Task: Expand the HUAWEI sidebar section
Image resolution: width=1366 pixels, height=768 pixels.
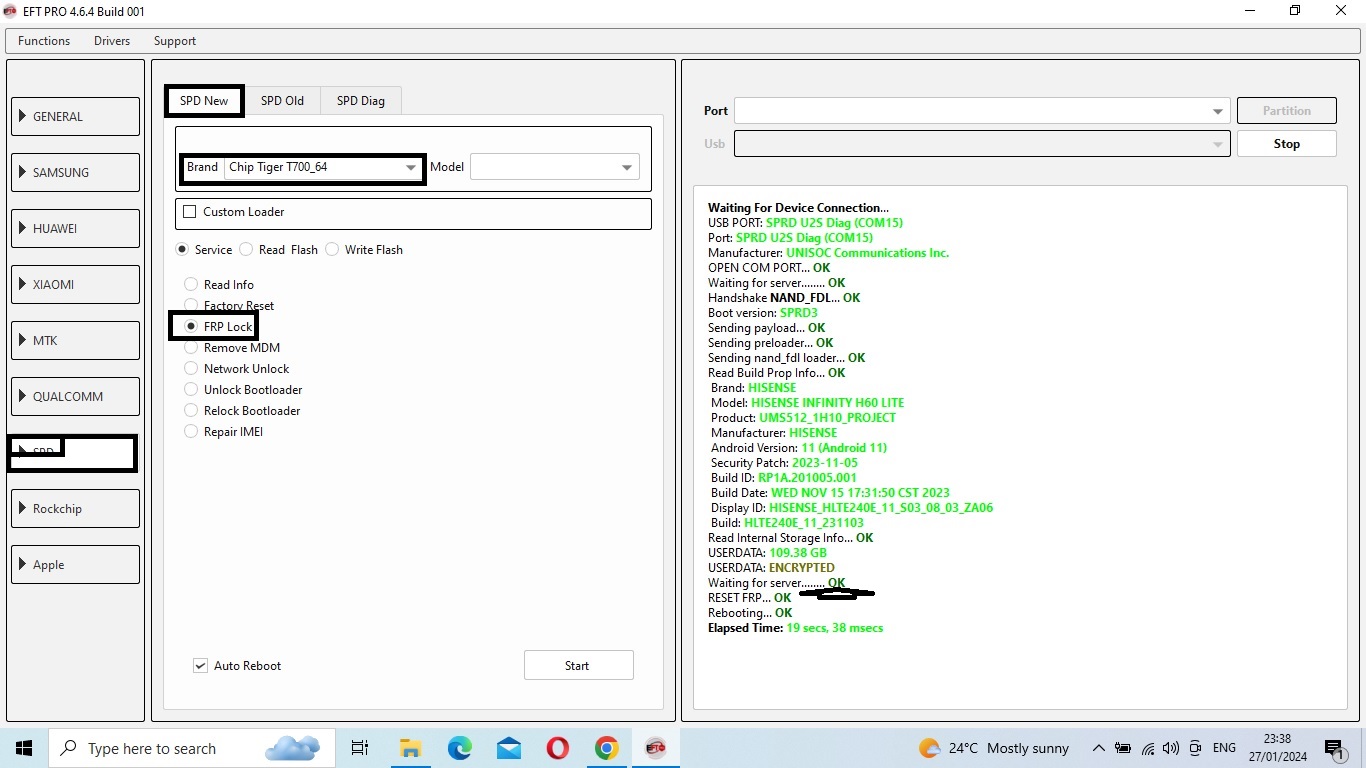Action: pos(75,228)
